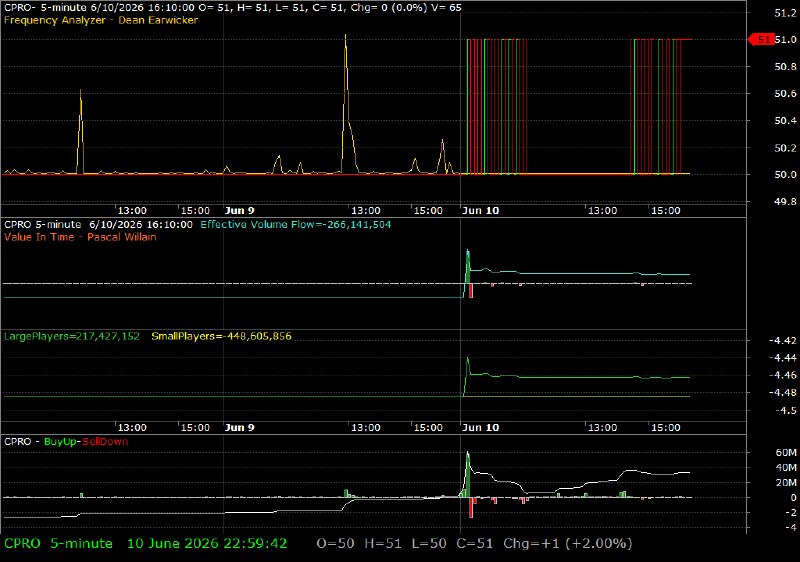Click the -4.5 axis label
Viewport: 800px width, 562px height.
pyautogui.click(x=785, y=411)
